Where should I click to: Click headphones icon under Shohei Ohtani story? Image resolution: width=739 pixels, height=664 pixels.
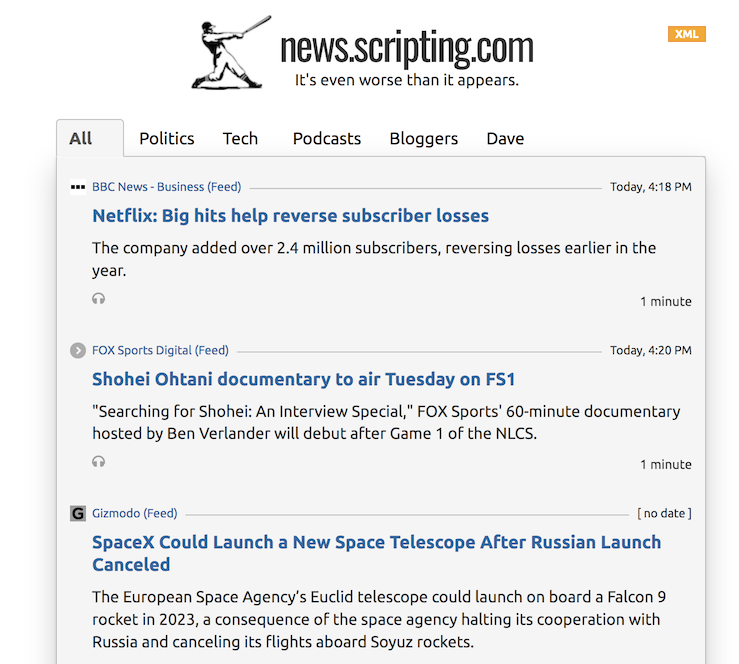tap(99, 461)
